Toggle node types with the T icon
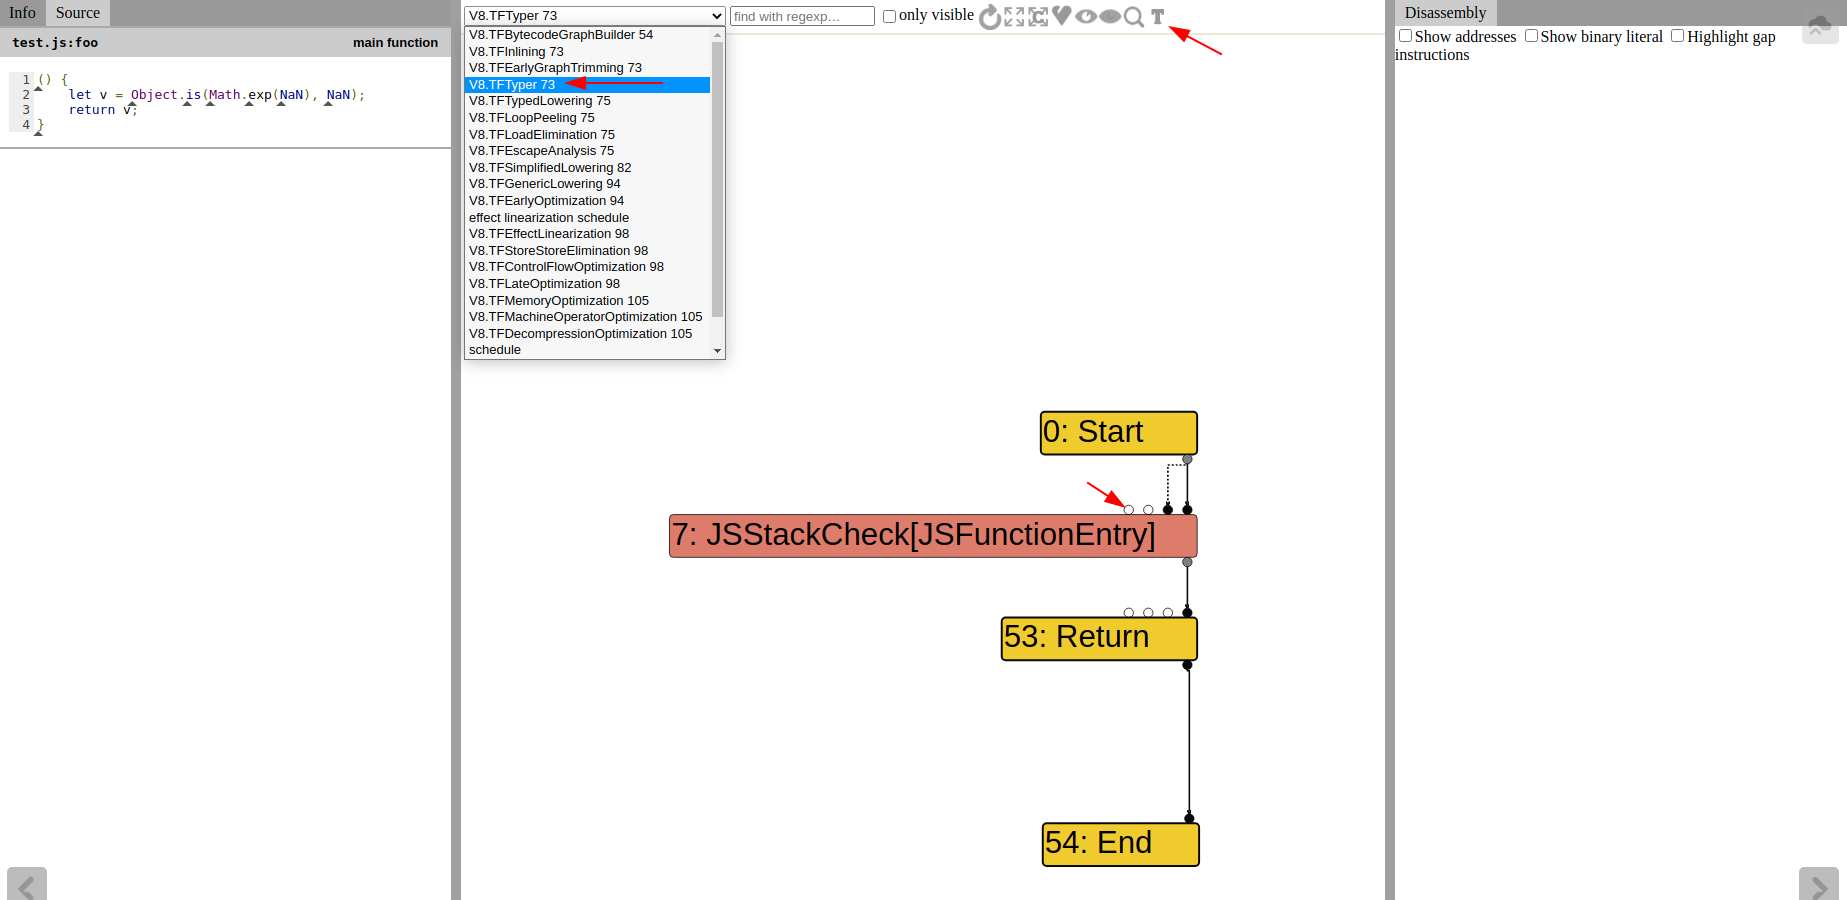 pyautogui.click(x=1158, y=17)
